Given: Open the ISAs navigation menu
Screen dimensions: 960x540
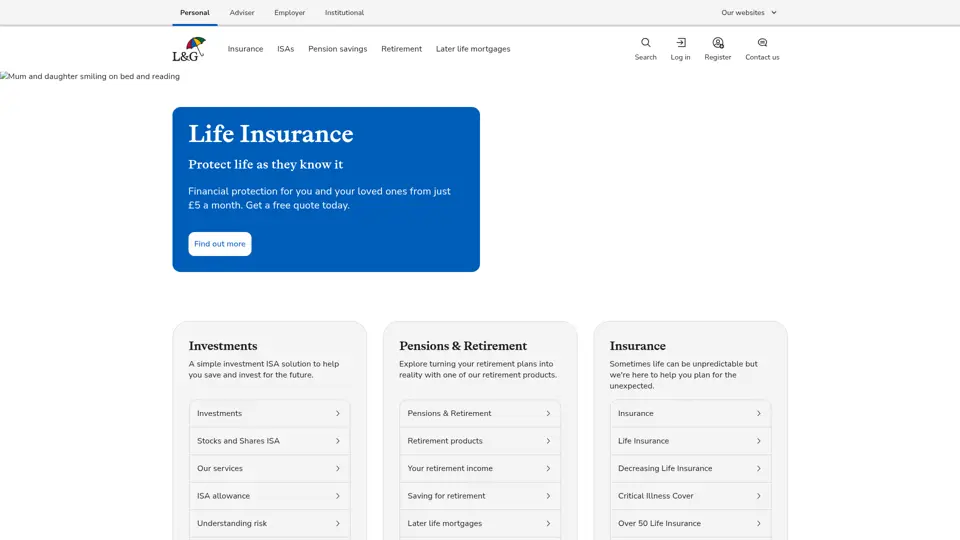Looking at the screenshot, I should pyautogui.click(x=285, y=49).
